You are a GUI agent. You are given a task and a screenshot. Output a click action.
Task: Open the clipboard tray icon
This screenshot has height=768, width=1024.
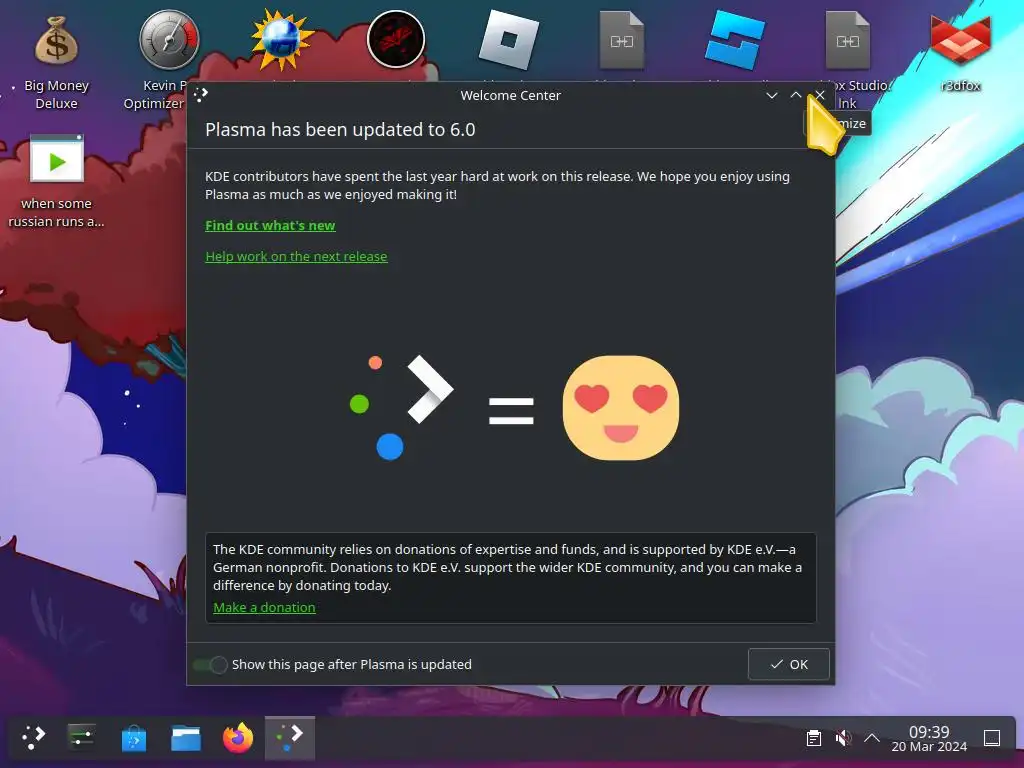point(814,738)
